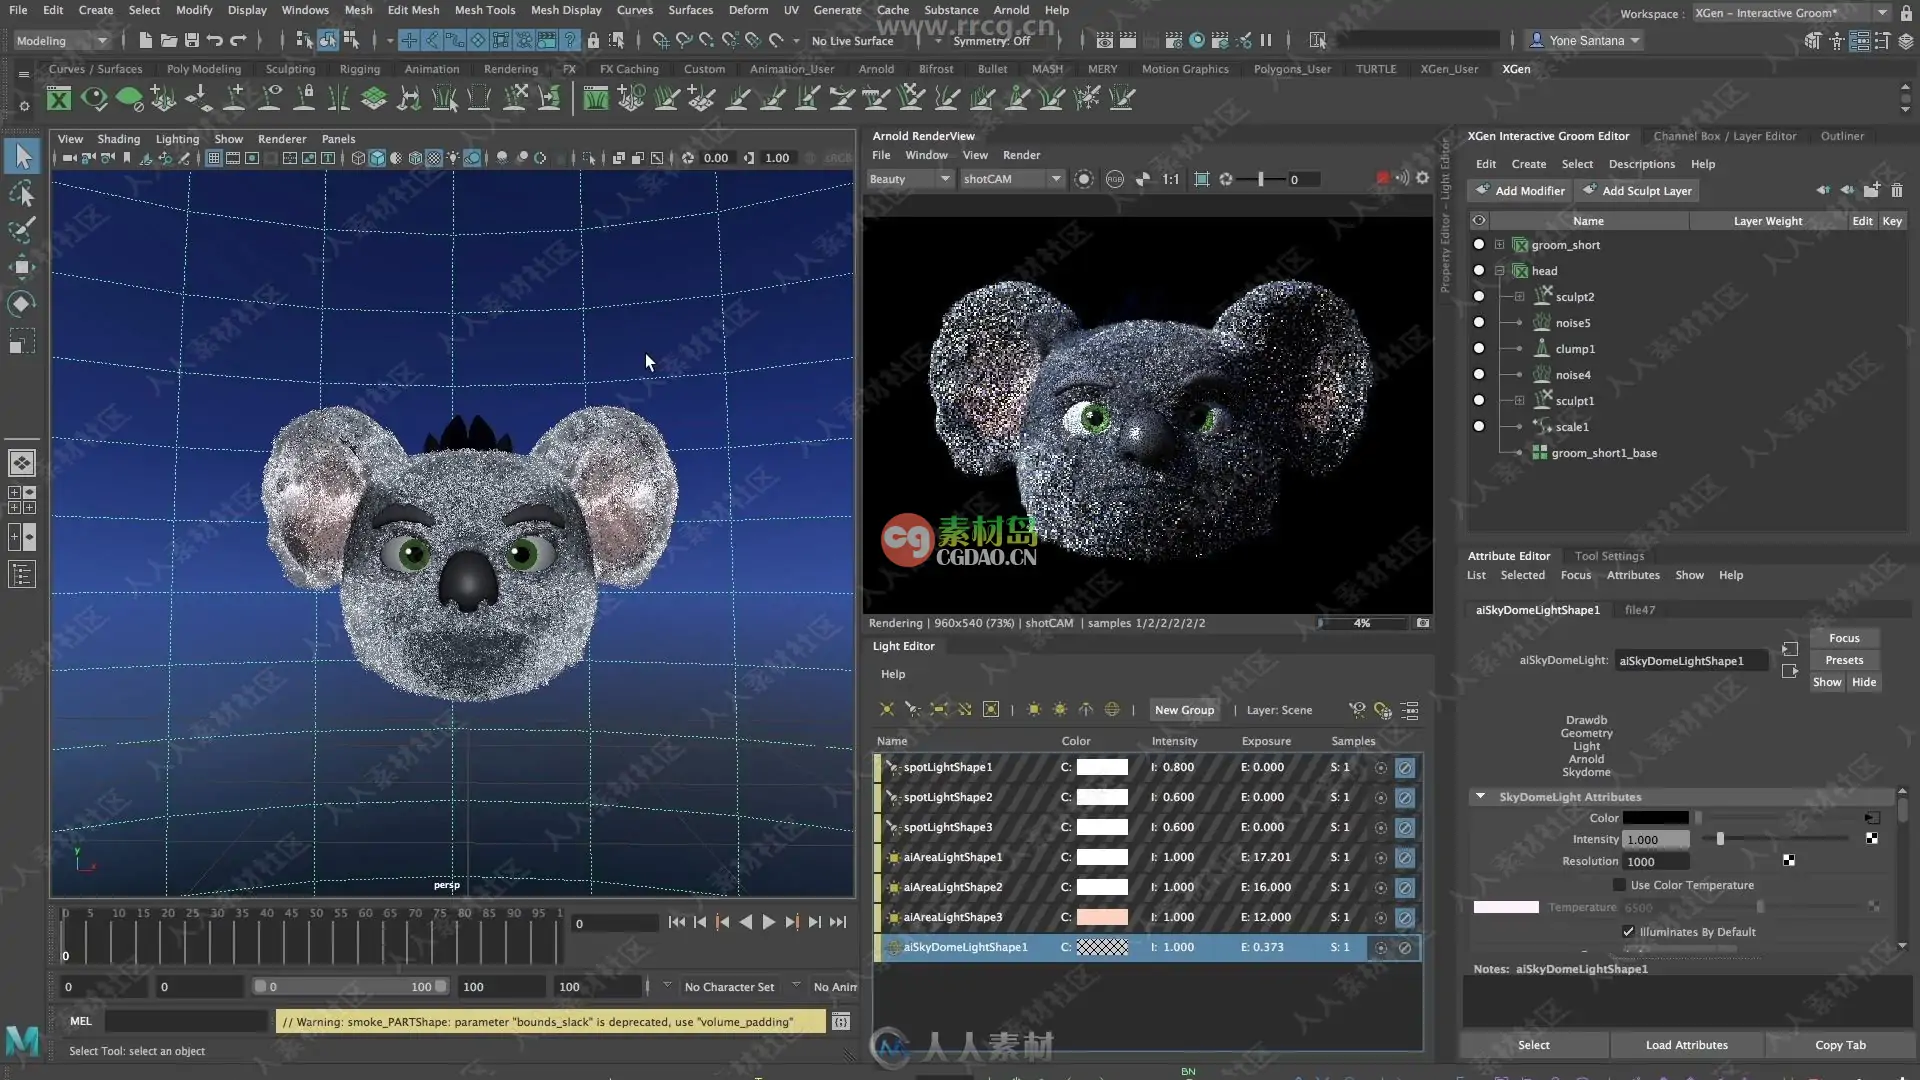1920x1080 pixels.
Task: Choose the Move tool in toolbox
Action: [22, 267]
